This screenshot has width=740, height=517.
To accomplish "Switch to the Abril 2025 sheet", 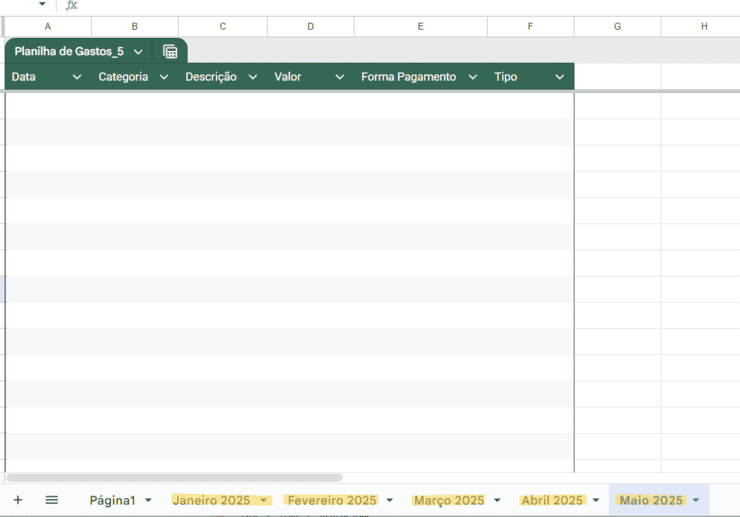I will pos(552,500).
